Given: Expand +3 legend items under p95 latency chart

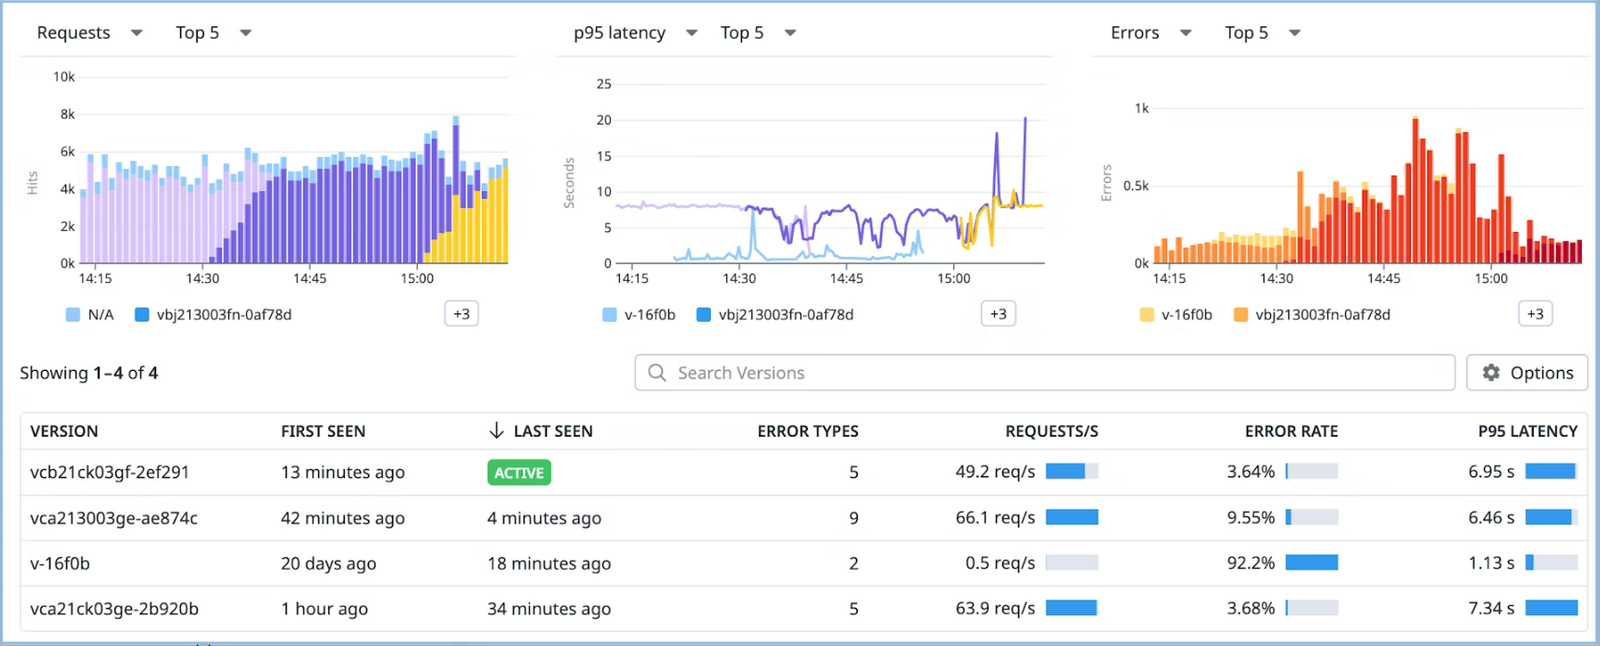Looking at the screenshot, I should (998, 314).
